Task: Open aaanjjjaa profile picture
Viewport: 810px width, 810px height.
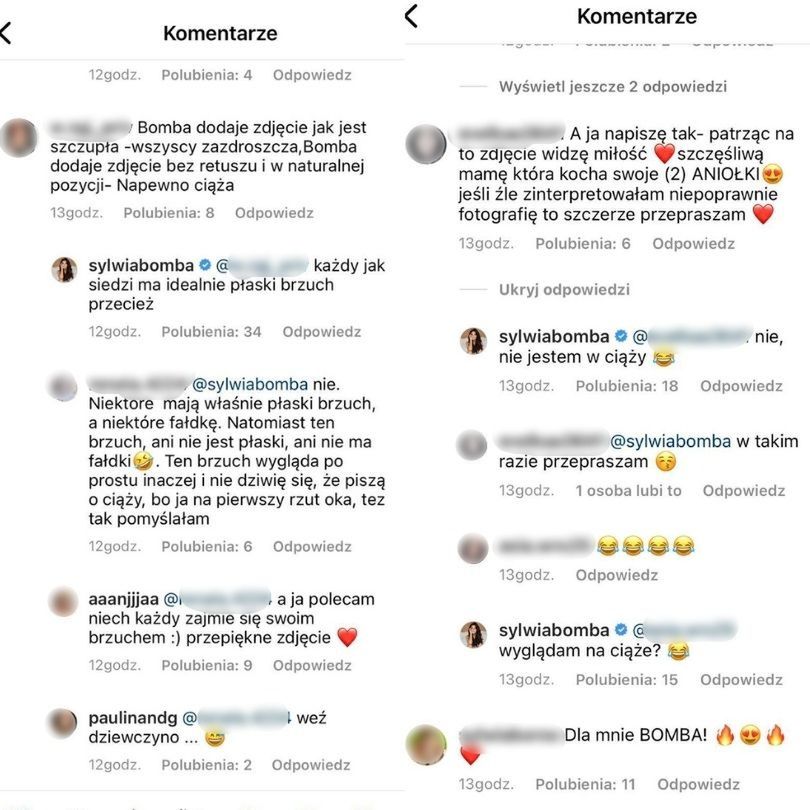Action: click(x=63, y=601)
